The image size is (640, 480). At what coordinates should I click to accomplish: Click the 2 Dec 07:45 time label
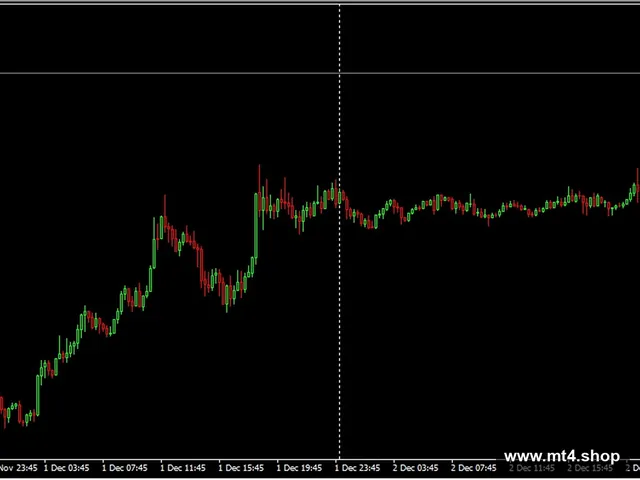point(474,468)
